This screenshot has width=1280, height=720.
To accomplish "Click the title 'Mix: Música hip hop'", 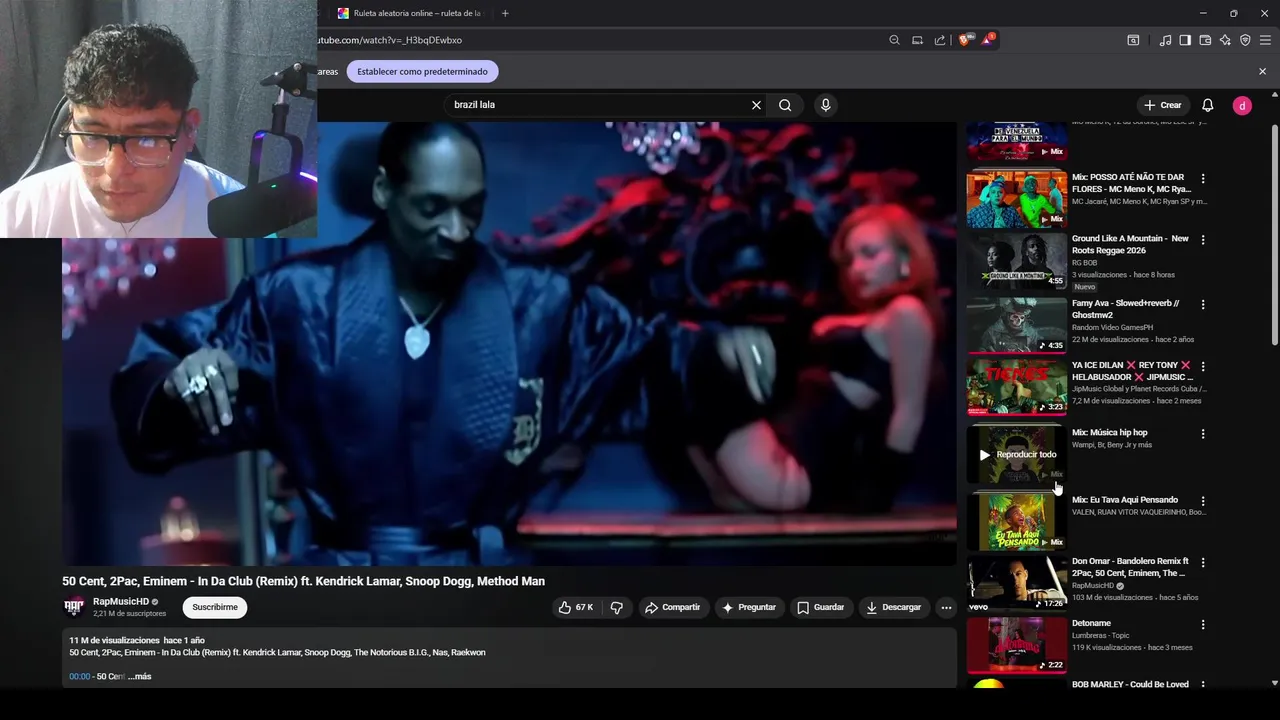I will coord(1110,433).
